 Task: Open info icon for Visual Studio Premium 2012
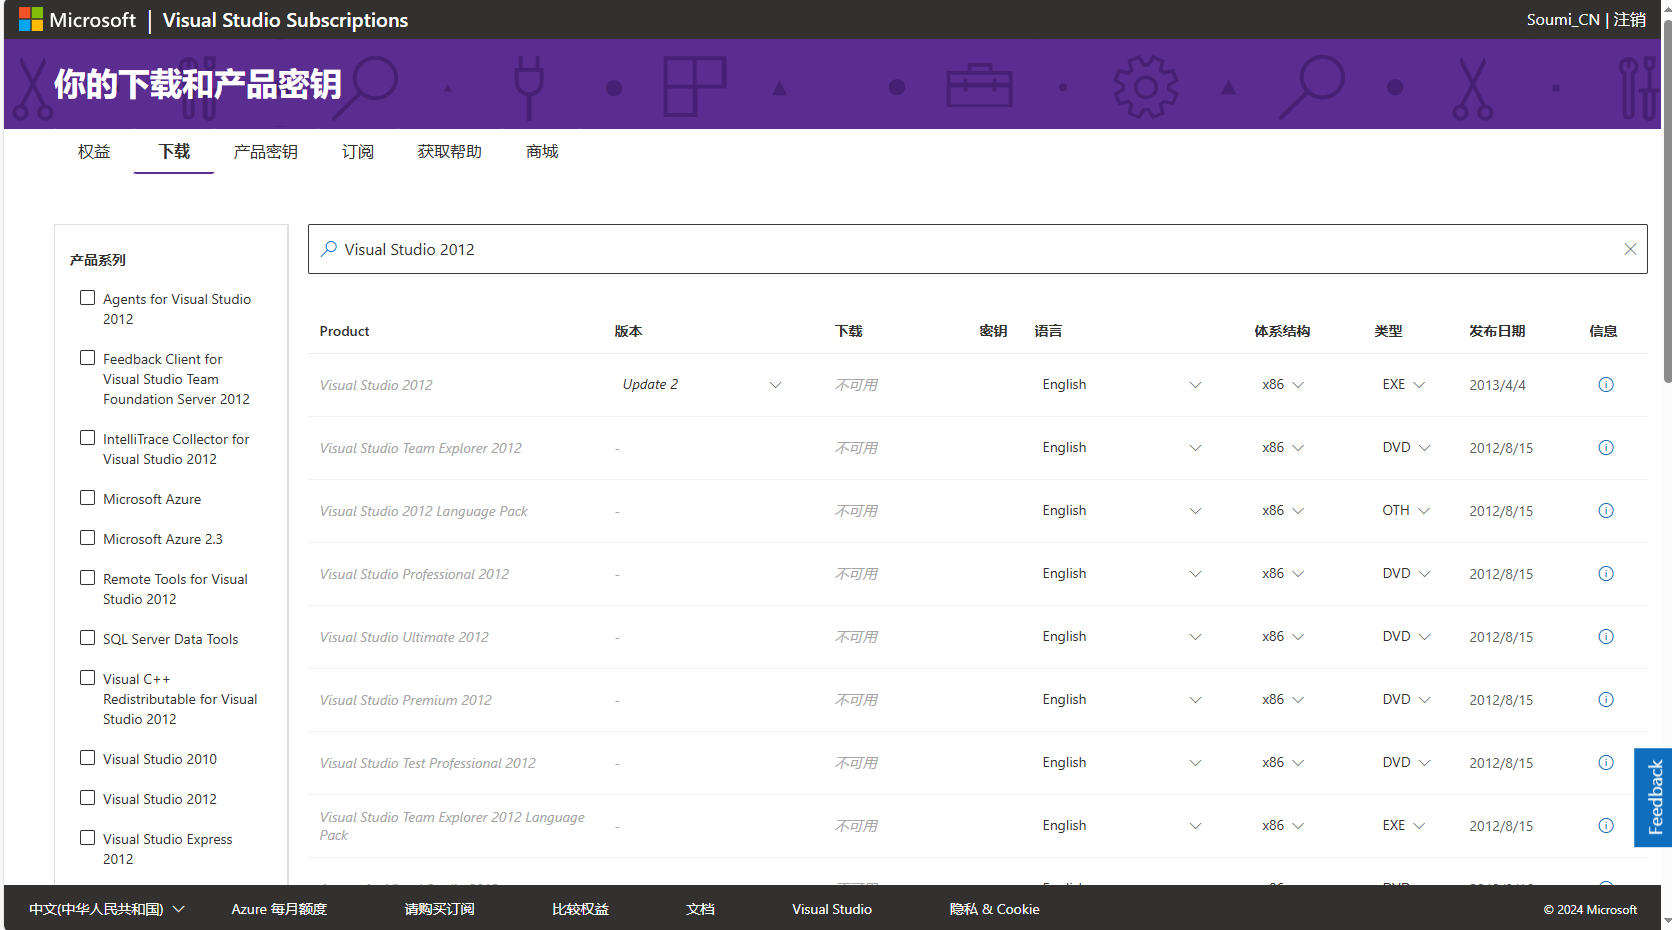pos(1606,700)
